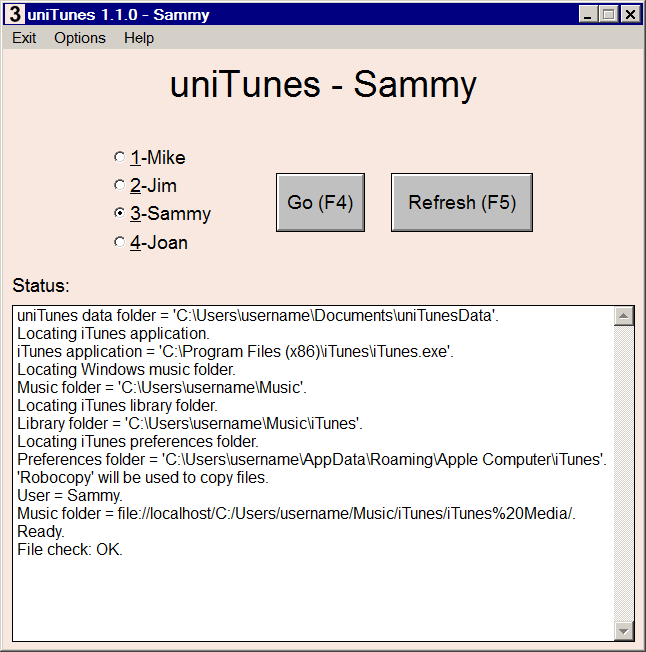Click the 'Preferences folder =' status line

pyautogui.click(x=312, y=459)
